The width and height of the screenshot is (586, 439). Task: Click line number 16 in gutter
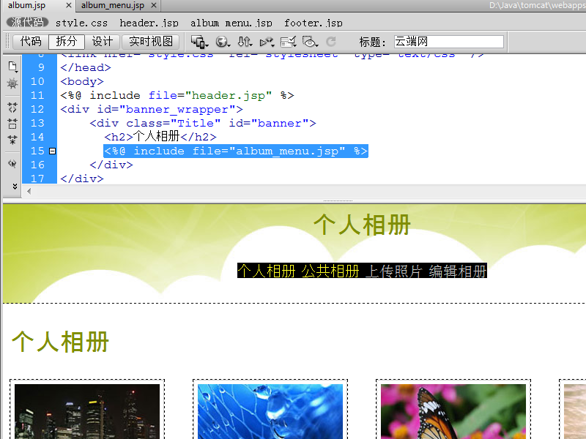point(37,165)
